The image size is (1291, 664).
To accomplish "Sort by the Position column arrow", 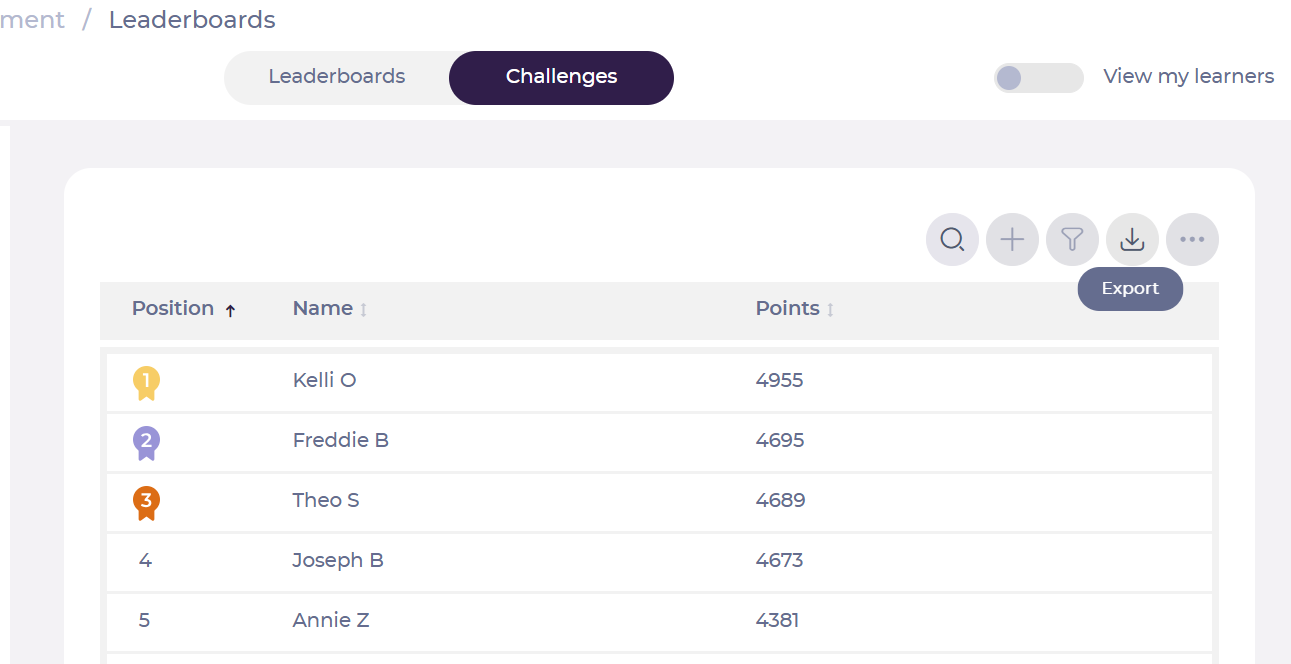I will click(x=230, y=311).
